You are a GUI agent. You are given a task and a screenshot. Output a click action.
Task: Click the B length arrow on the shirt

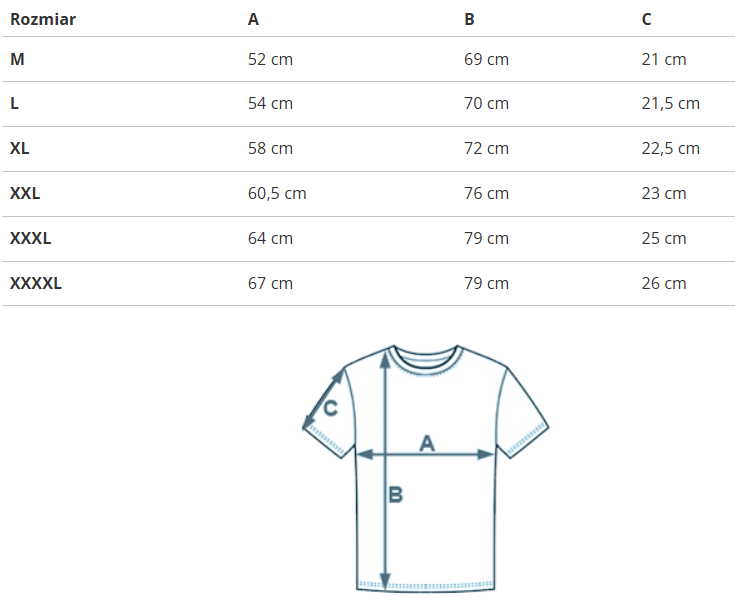click(x=386, y=530)
